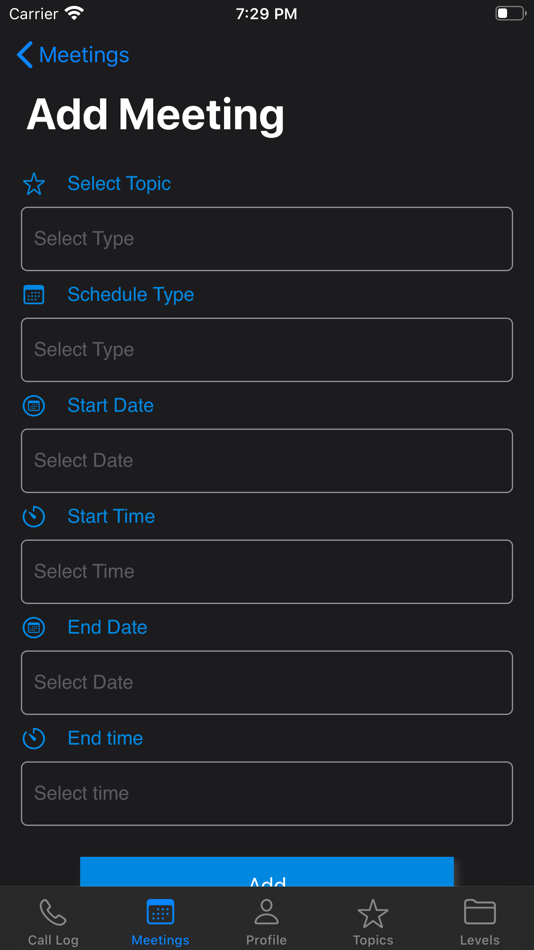Viewport: 534px width, 950px height.
Task: Open the Select Topic type dropdown field
Action: coord(267,239)
